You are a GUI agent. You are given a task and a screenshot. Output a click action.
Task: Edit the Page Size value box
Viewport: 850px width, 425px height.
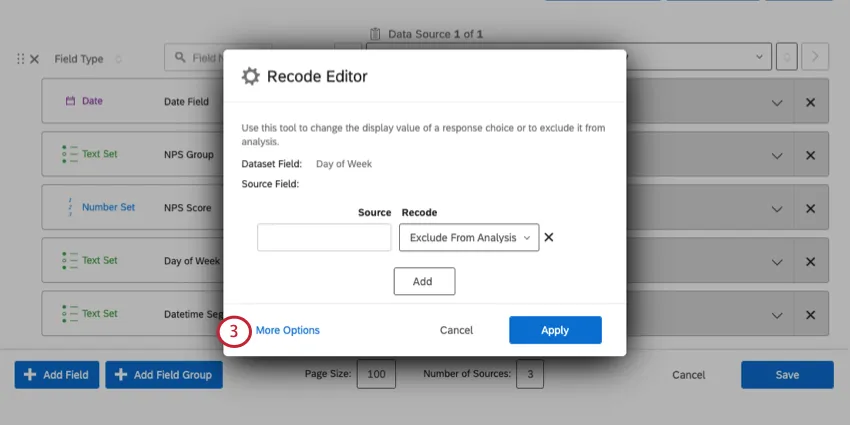coord(376,374)
